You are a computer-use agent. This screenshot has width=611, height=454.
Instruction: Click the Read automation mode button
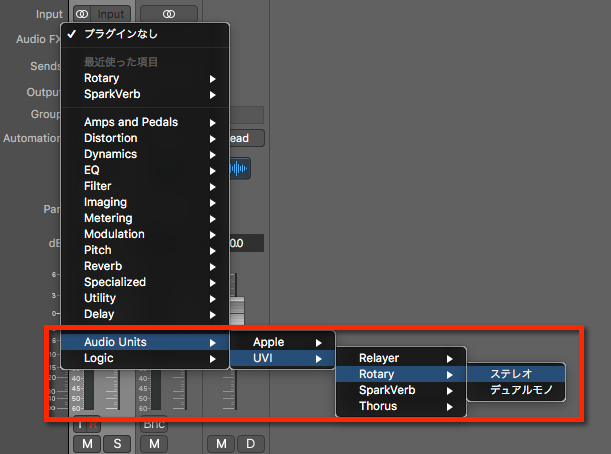coord(247,138)
